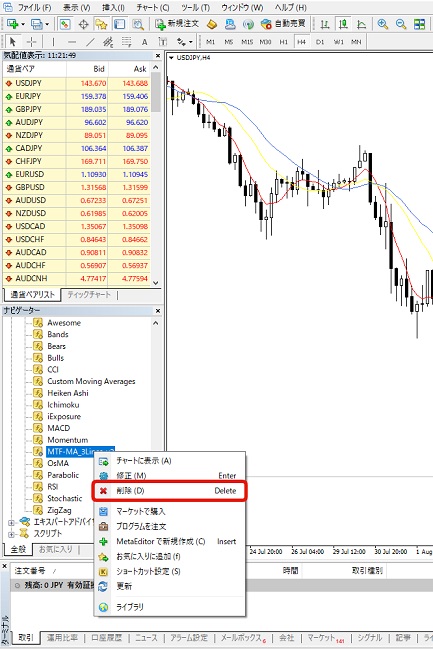This screenshot has width=433, height=649.
Task: Switch to W1 timeframe
Action: click(339, 42)
